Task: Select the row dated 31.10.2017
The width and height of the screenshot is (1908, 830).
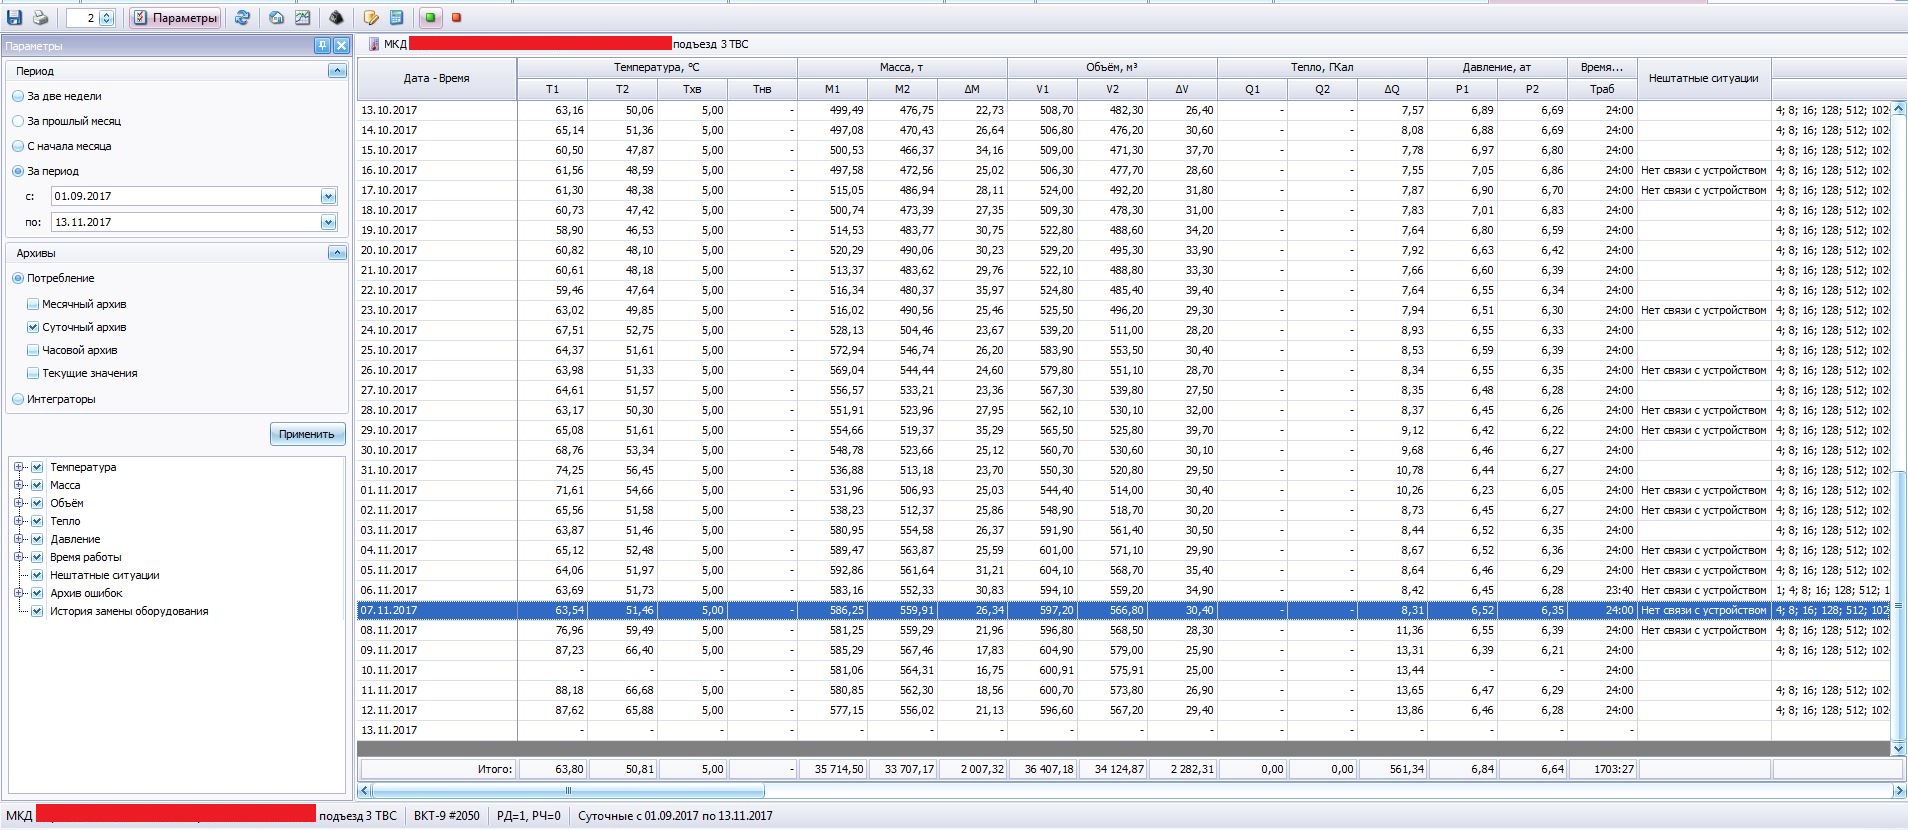Action: [1123, 470]
